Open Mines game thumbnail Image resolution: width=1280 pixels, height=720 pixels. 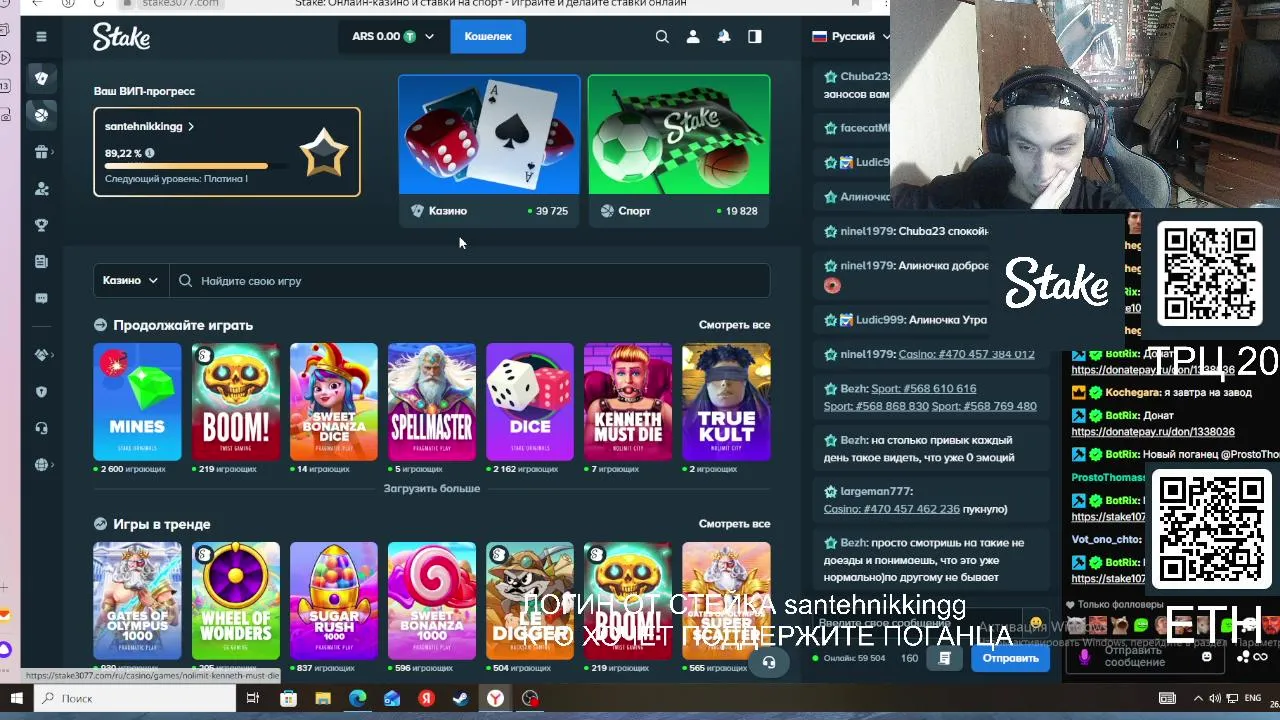point(137,402)
